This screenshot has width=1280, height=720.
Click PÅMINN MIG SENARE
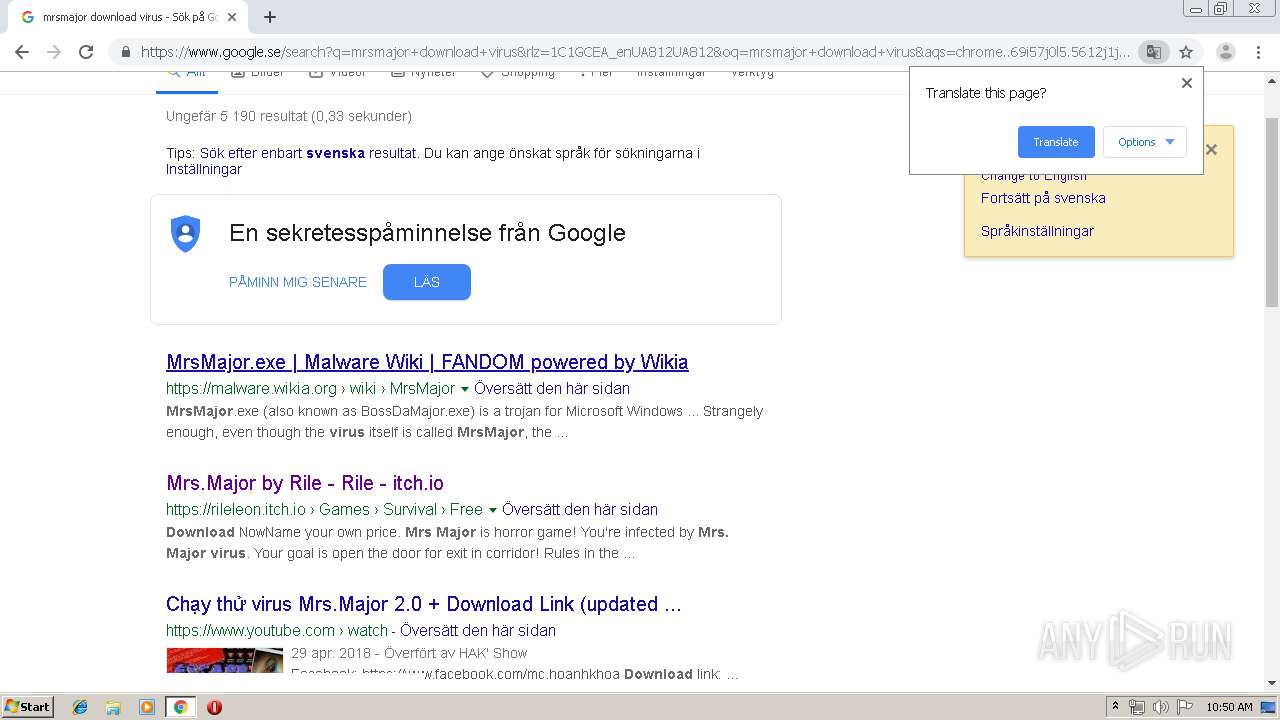click(298, 282)
